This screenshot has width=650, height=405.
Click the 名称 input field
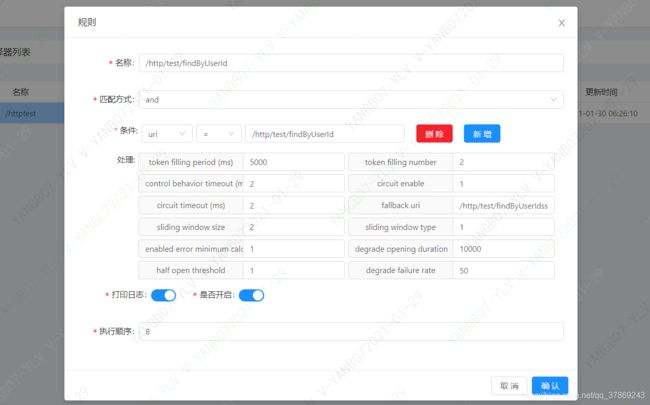point(351,63)
